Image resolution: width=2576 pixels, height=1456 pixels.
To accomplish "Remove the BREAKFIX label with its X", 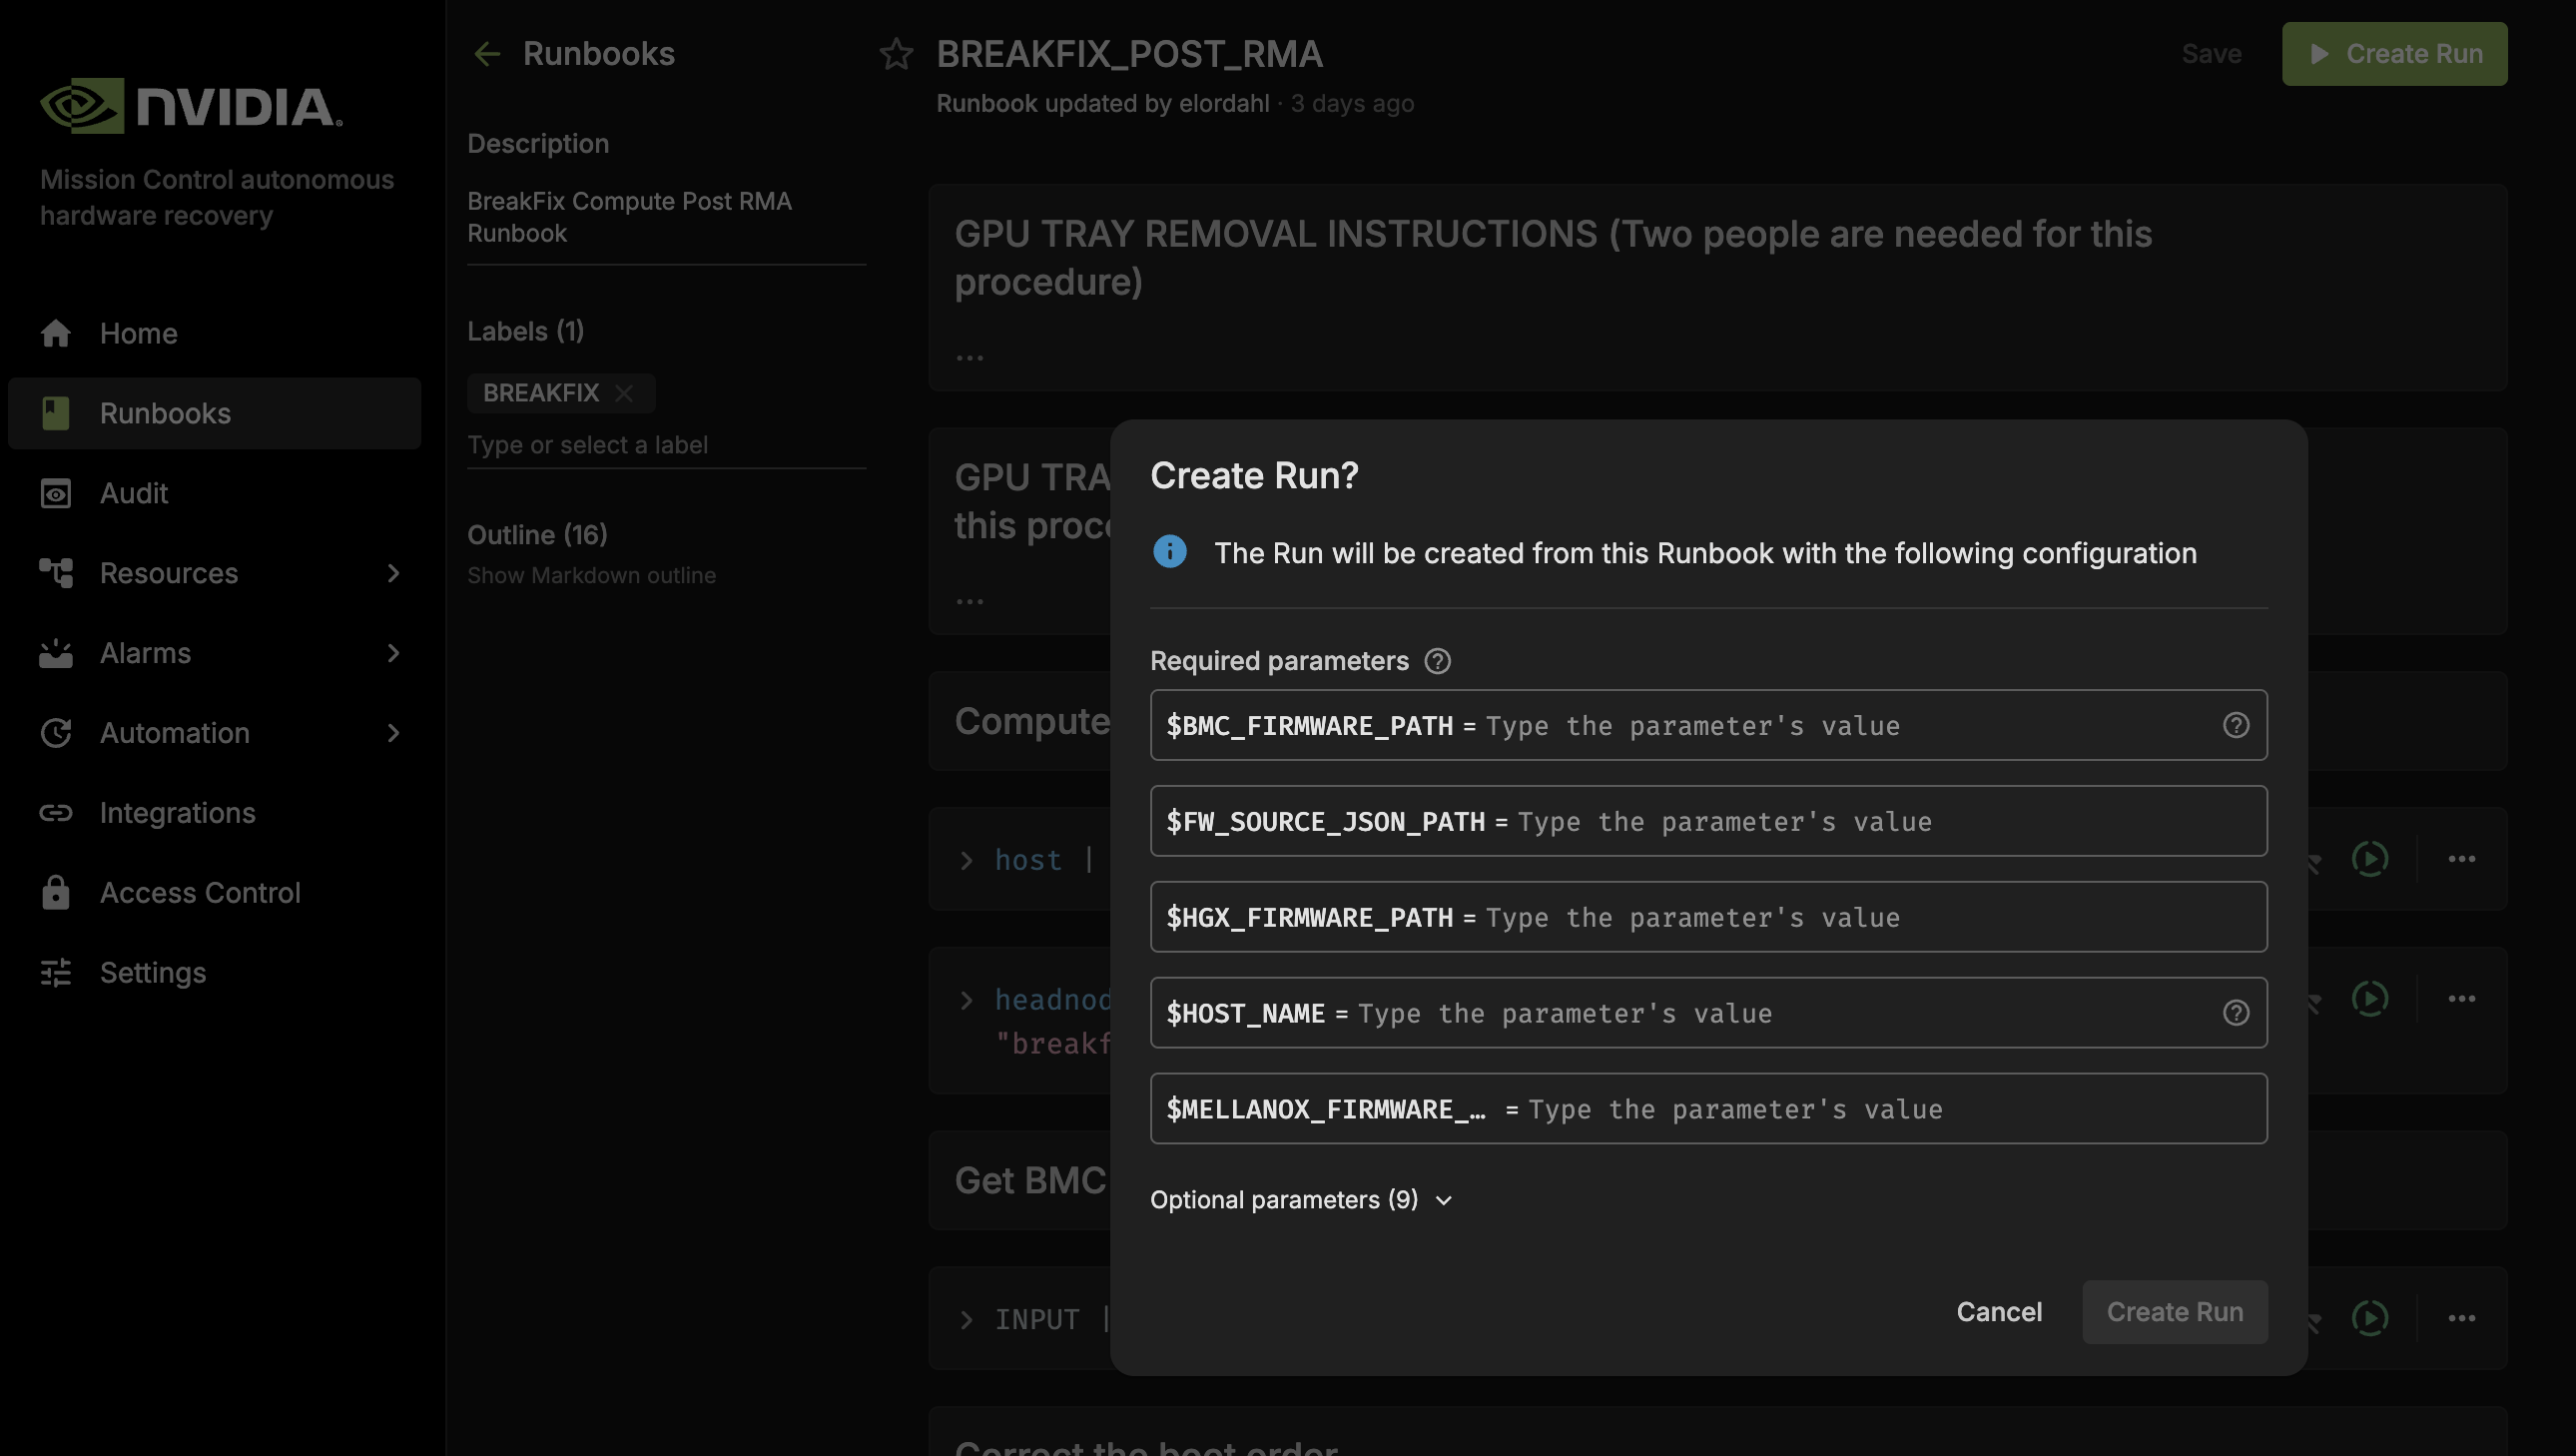I will (x=624, y=393).
